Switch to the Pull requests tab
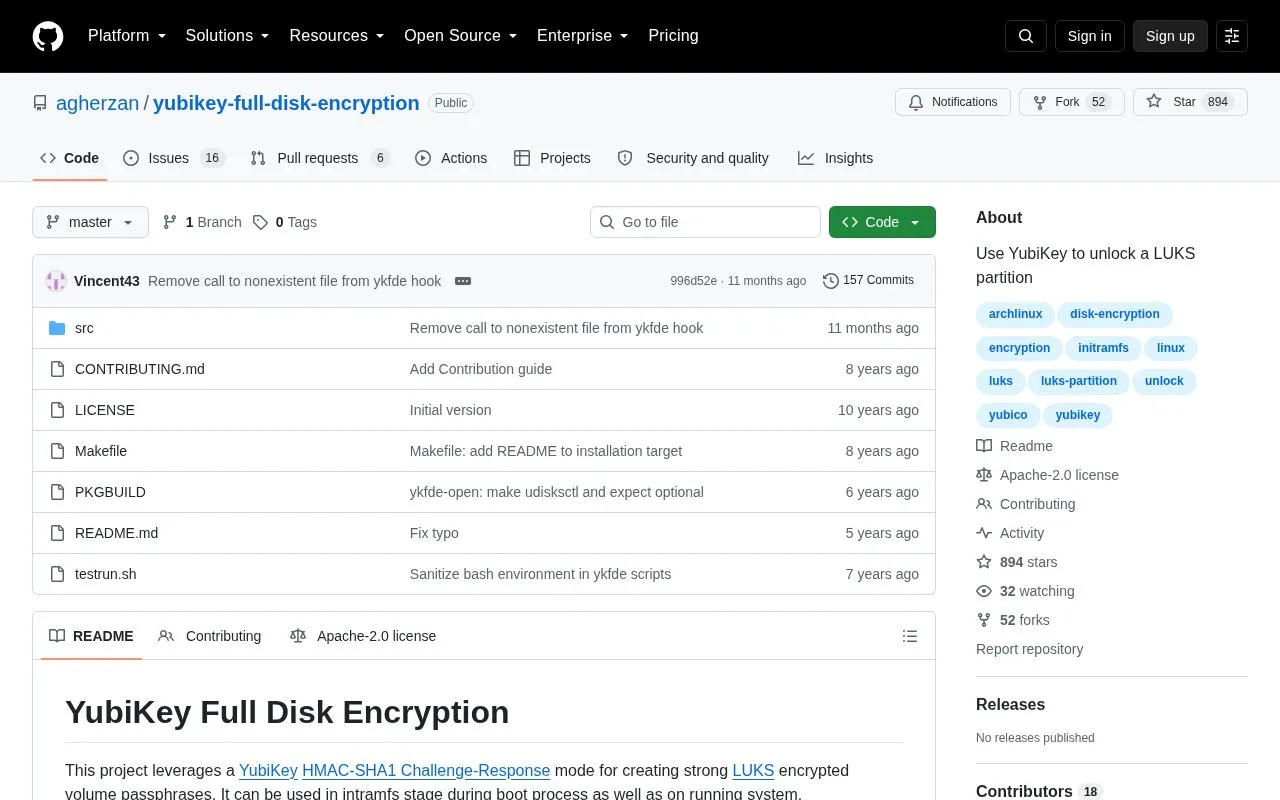 [320, 158]
